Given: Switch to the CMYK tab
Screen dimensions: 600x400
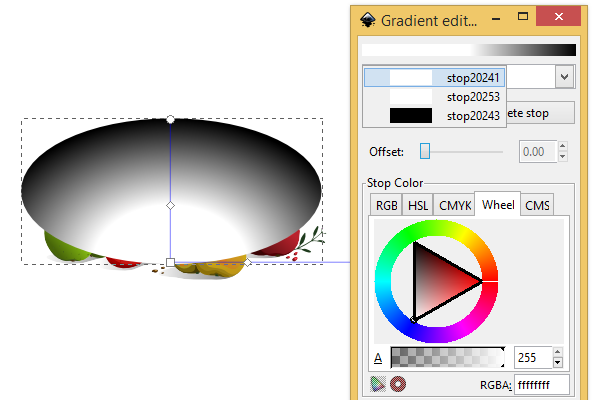Looking at the screenshot, I should click(x=455, y=205).
